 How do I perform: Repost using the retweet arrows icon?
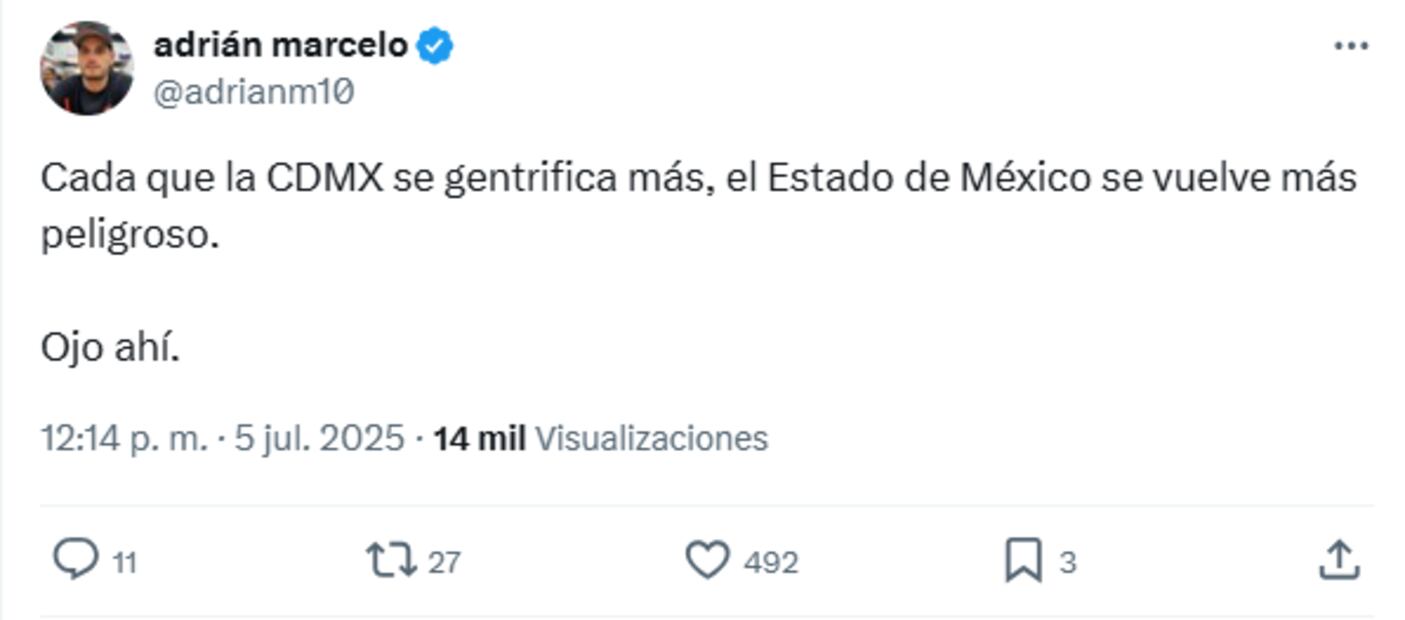pyautogui.click(x=391, y=560)
